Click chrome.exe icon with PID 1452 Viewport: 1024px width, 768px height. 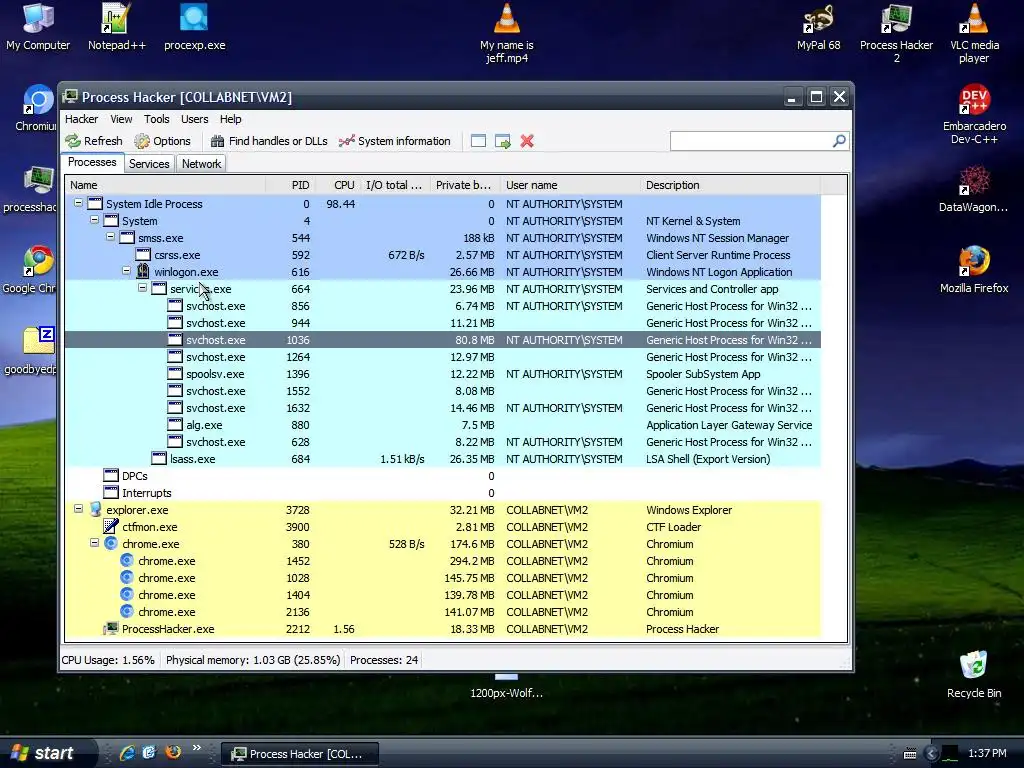coord(127,560)
